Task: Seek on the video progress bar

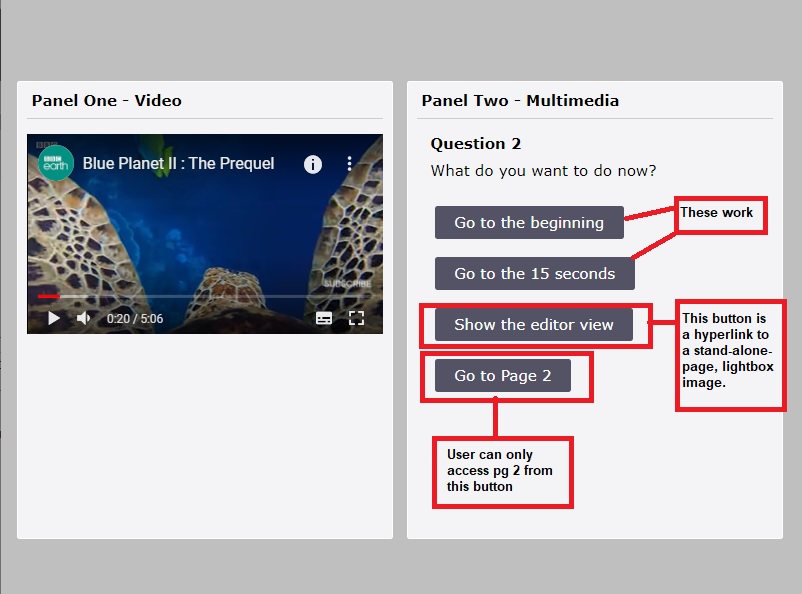Action: coord(205,296)
